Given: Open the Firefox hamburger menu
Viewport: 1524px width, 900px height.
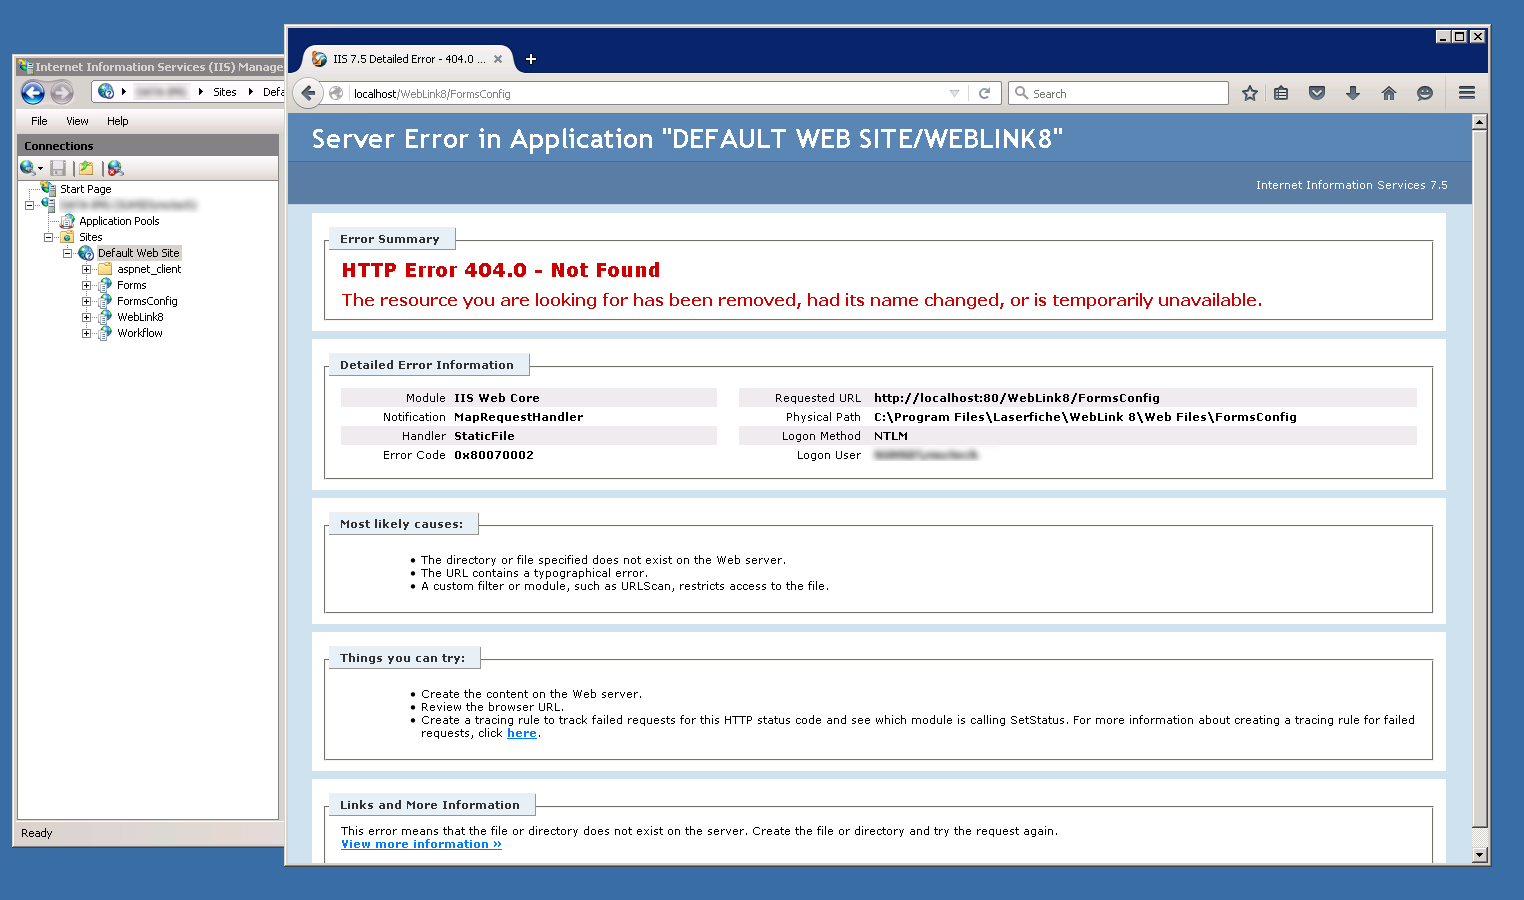Looking at the screenshot, I should pyautogui.click(x=1467, y=93).
